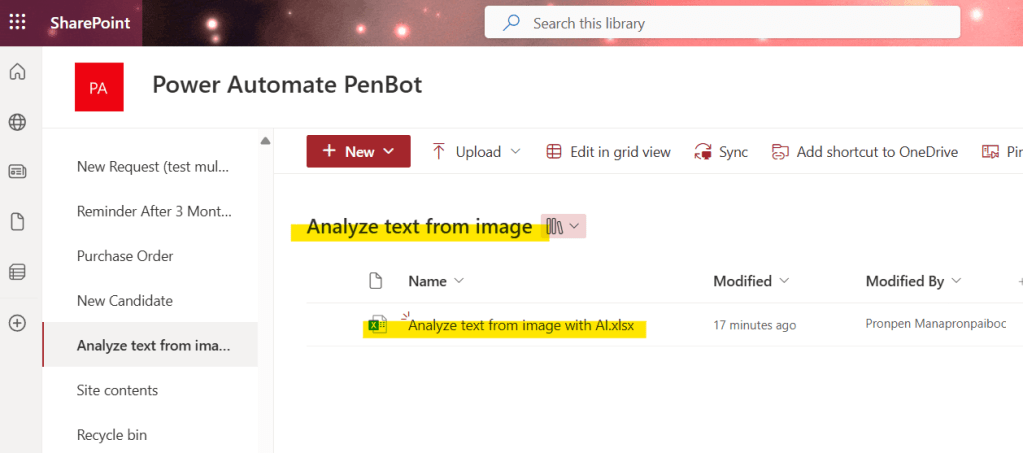Open the library view switcher dropdown
Viewport: 1023px width, 453px height.
coord(563,227)
